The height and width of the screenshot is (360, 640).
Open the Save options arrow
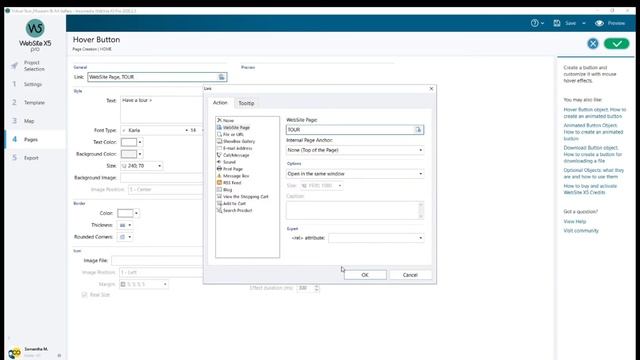click(584, 23)
